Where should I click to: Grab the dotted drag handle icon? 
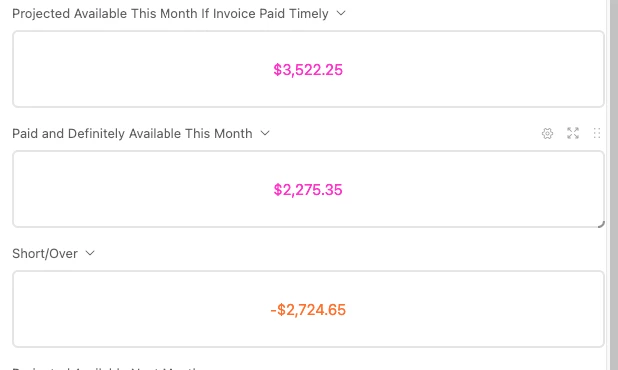(597, 134)
